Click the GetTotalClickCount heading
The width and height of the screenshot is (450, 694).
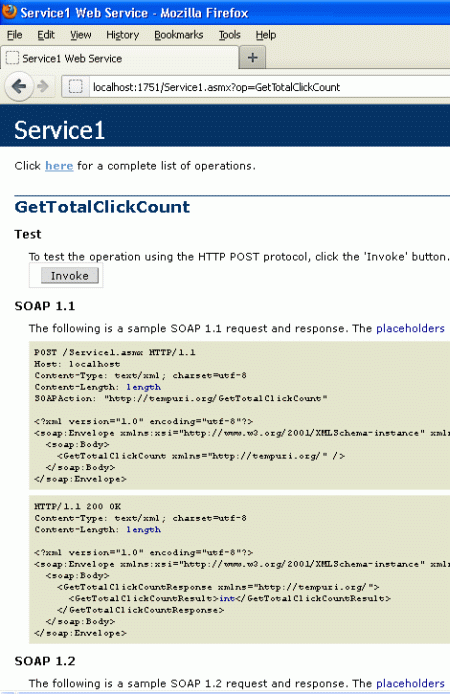coord(102,207)
